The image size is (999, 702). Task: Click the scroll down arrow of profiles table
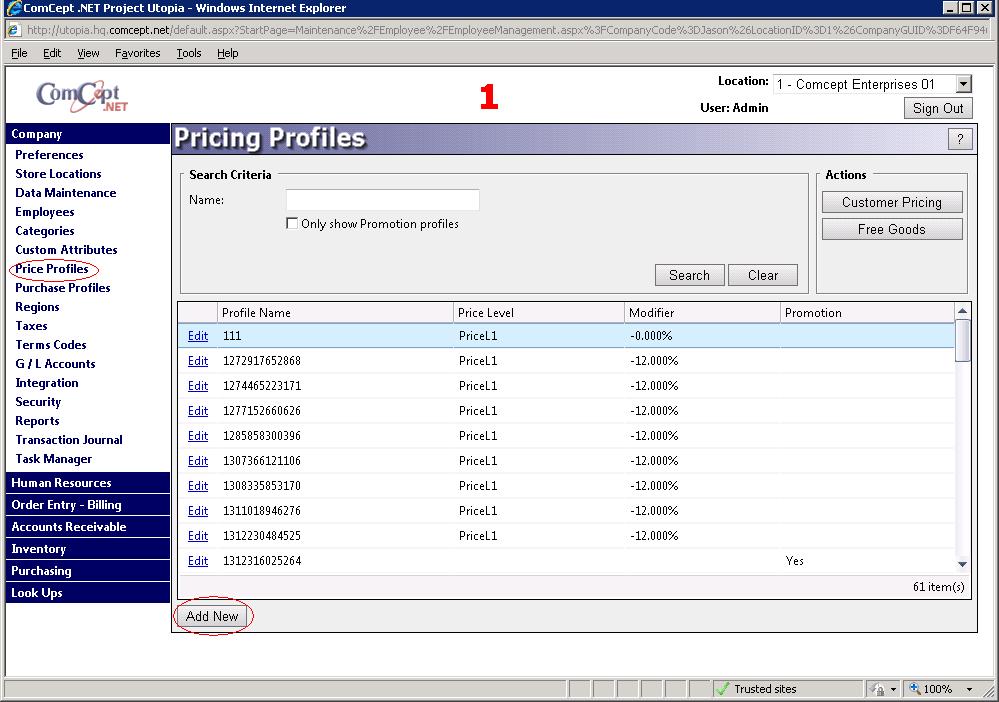(x=962, y=564)
